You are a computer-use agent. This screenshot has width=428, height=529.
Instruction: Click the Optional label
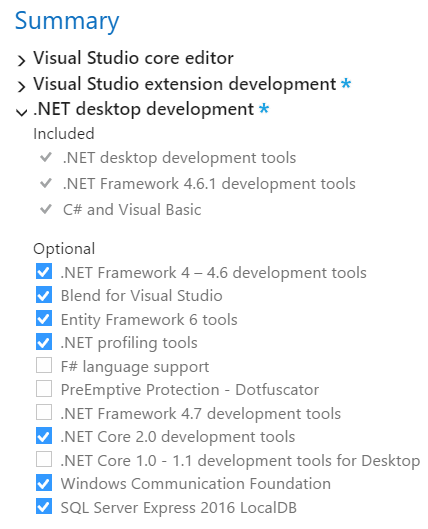[64, 249]
